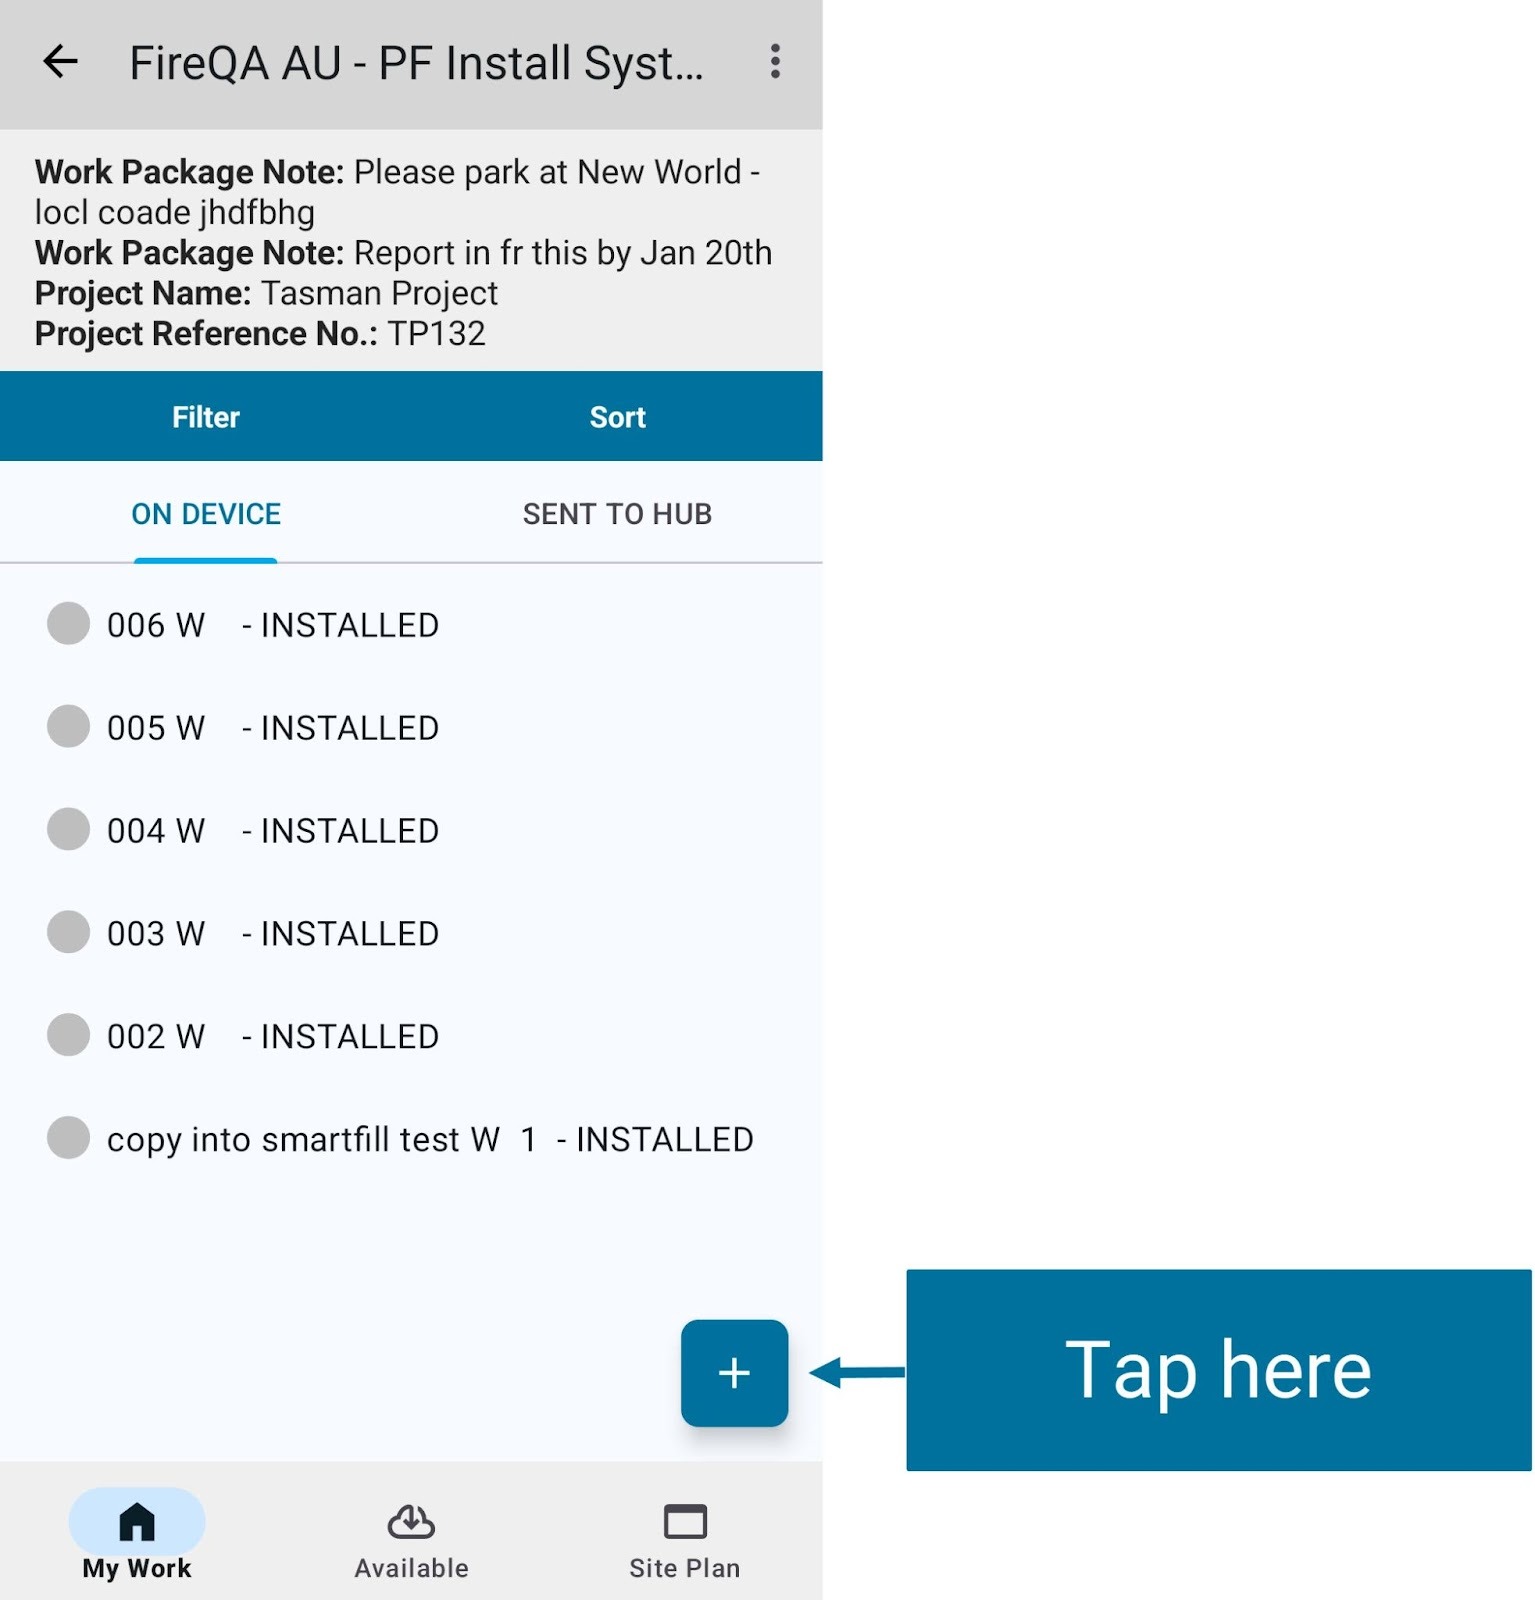This screenshot has width=1535, height=1600.
Task: Select the circle beside 002 W
Action: point(69,1035)
